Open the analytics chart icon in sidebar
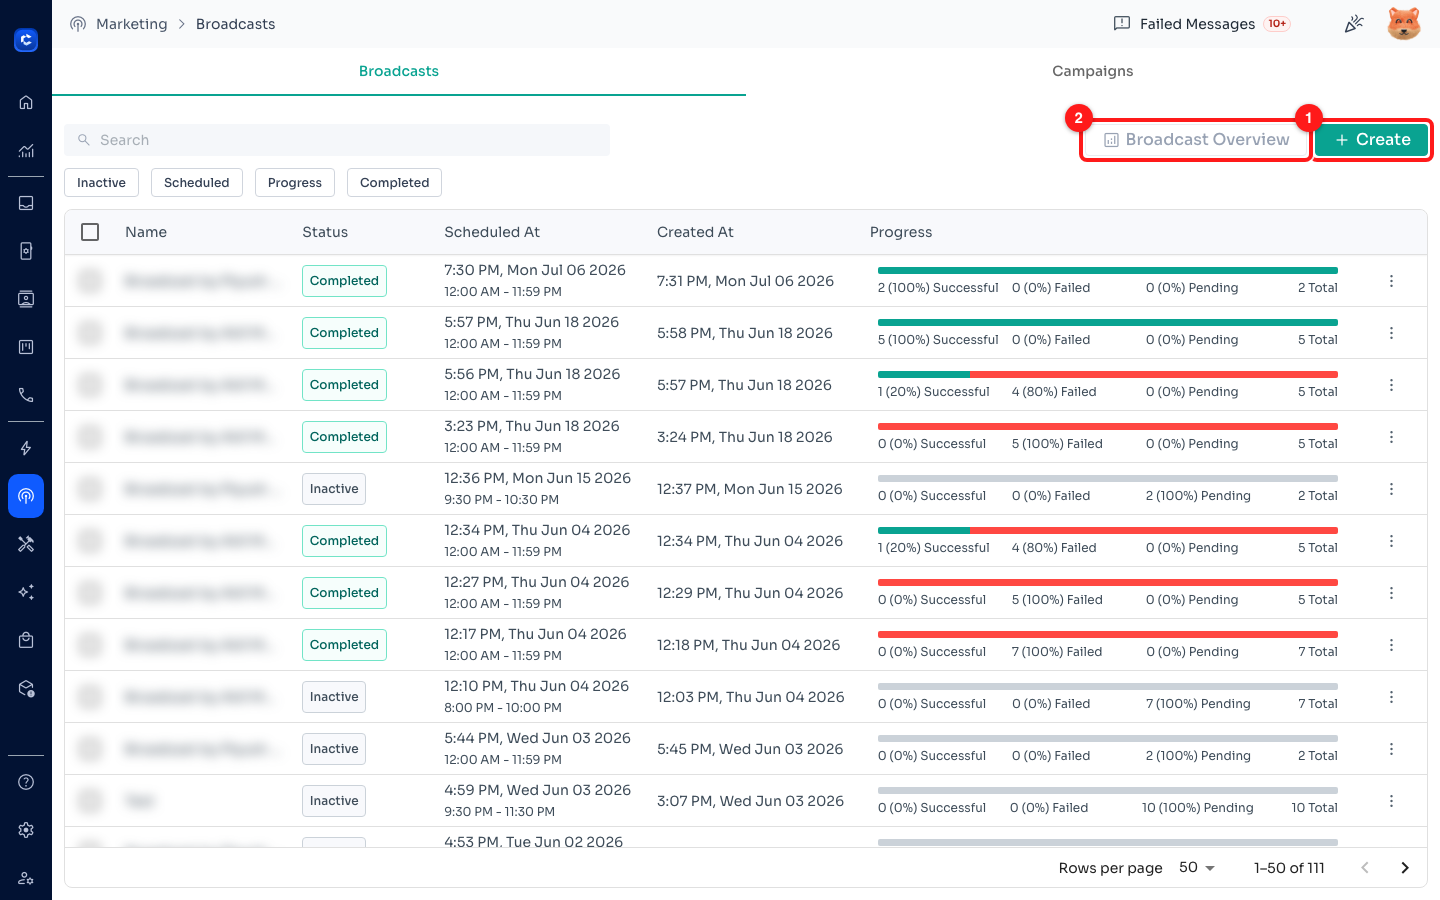Viewport: 1440px width, 900px height. pyautogui.click(x=26, y=151)
